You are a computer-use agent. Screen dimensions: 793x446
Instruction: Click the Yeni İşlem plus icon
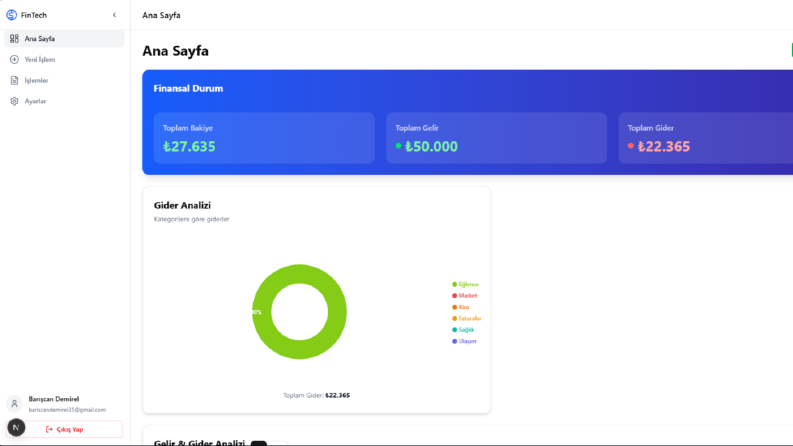click(14, 60)
